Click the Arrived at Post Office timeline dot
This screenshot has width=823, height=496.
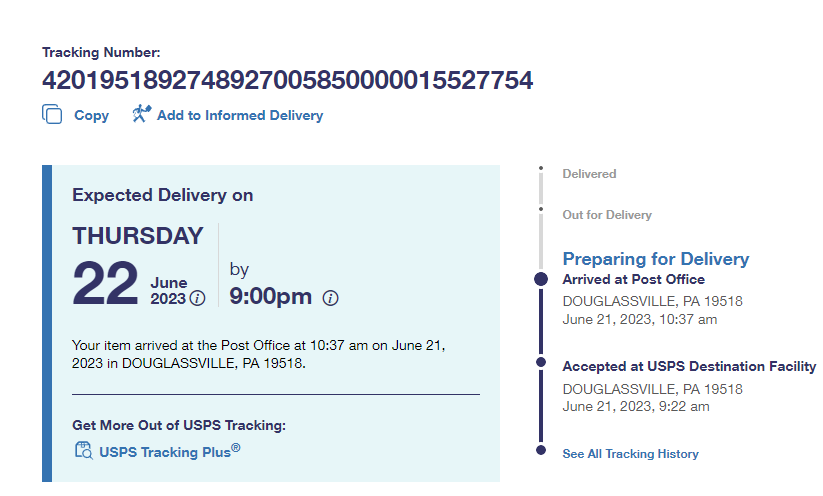point(541,279)
